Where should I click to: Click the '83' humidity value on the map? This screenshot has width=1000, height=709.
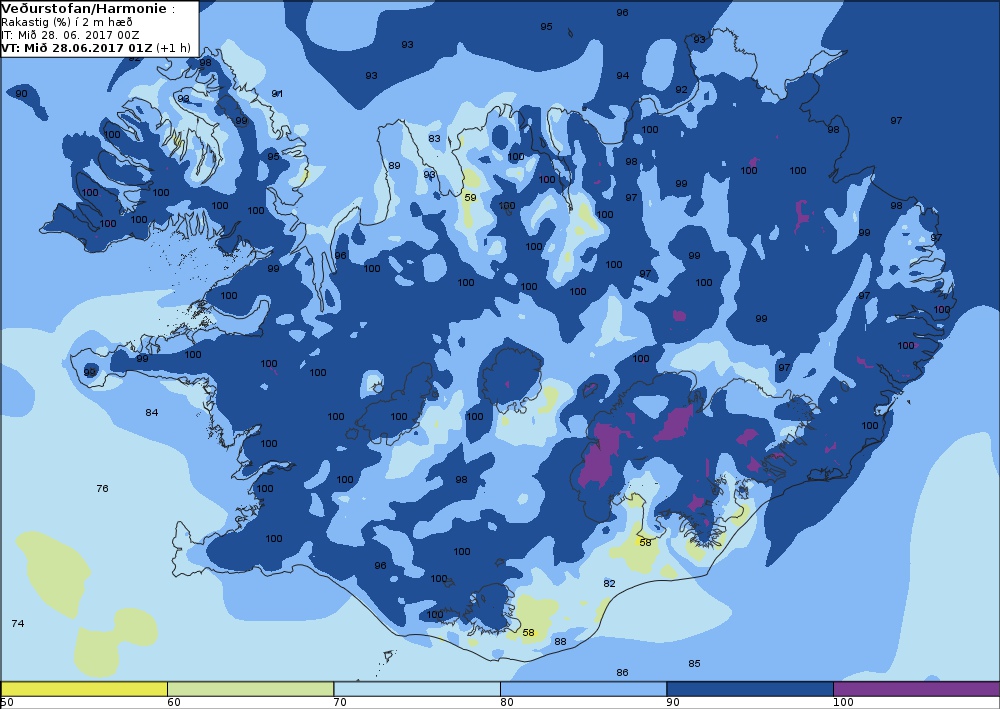point(434,138)
